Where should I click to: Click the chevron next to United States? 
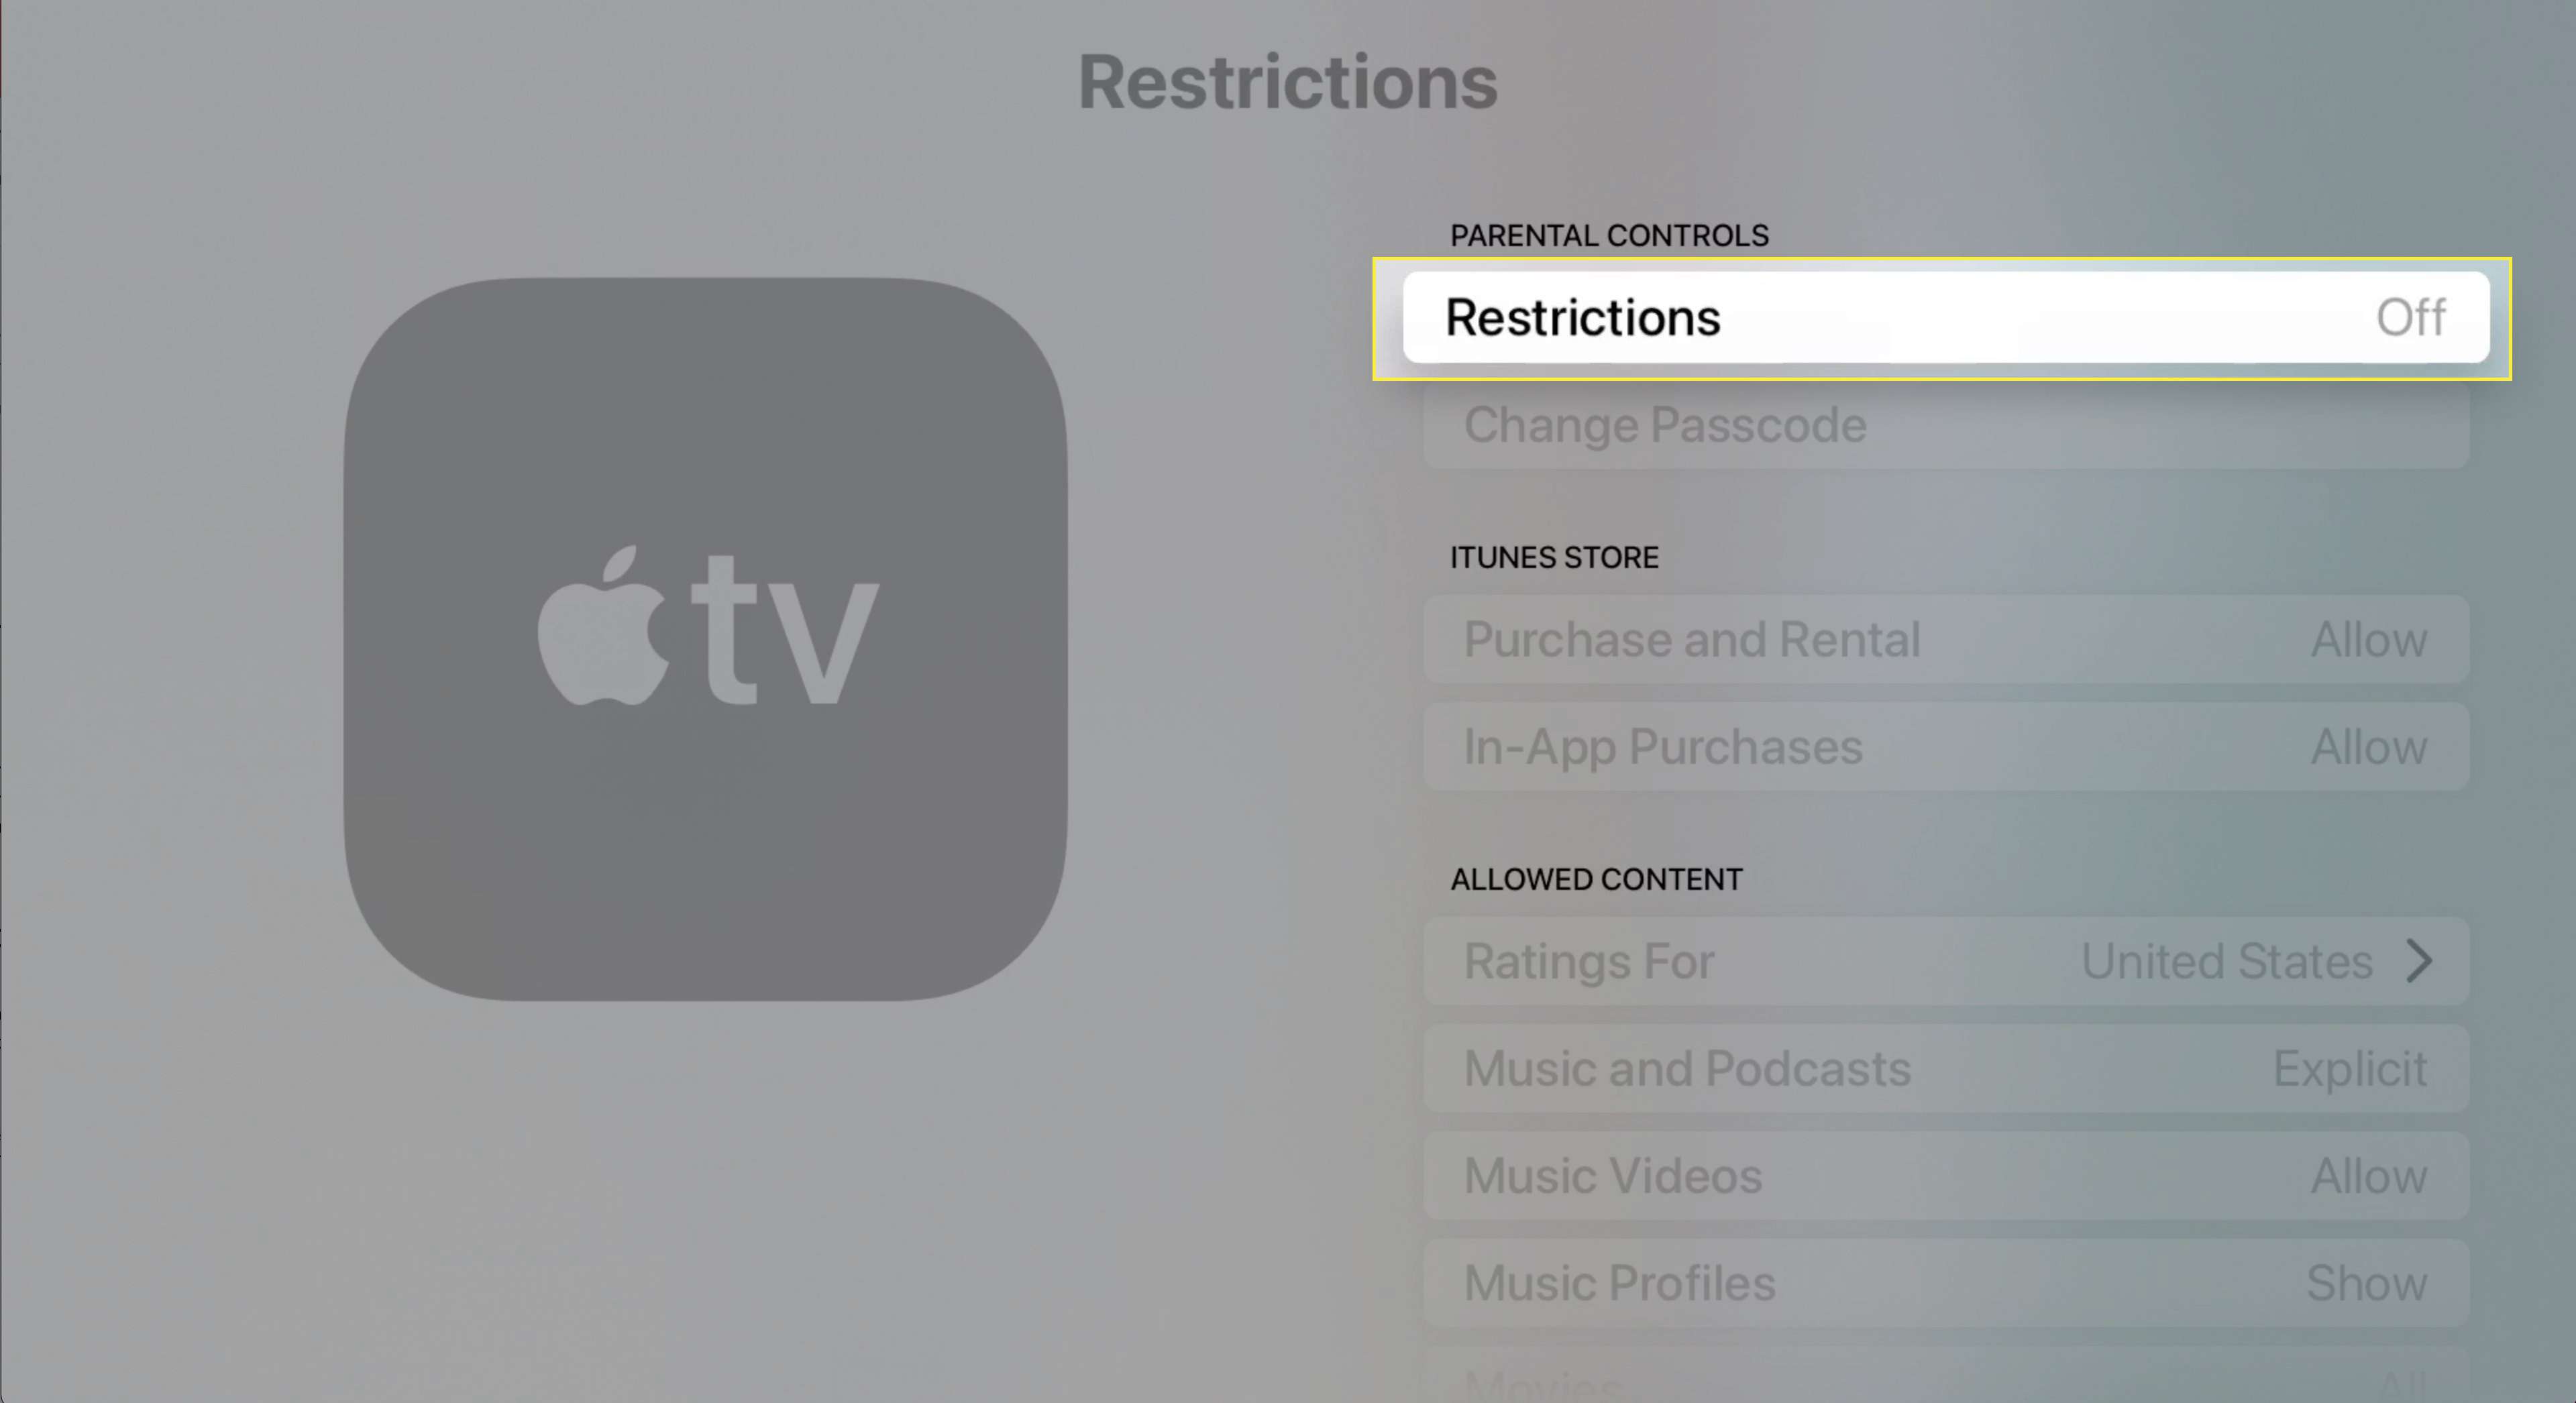[2426, 959]
